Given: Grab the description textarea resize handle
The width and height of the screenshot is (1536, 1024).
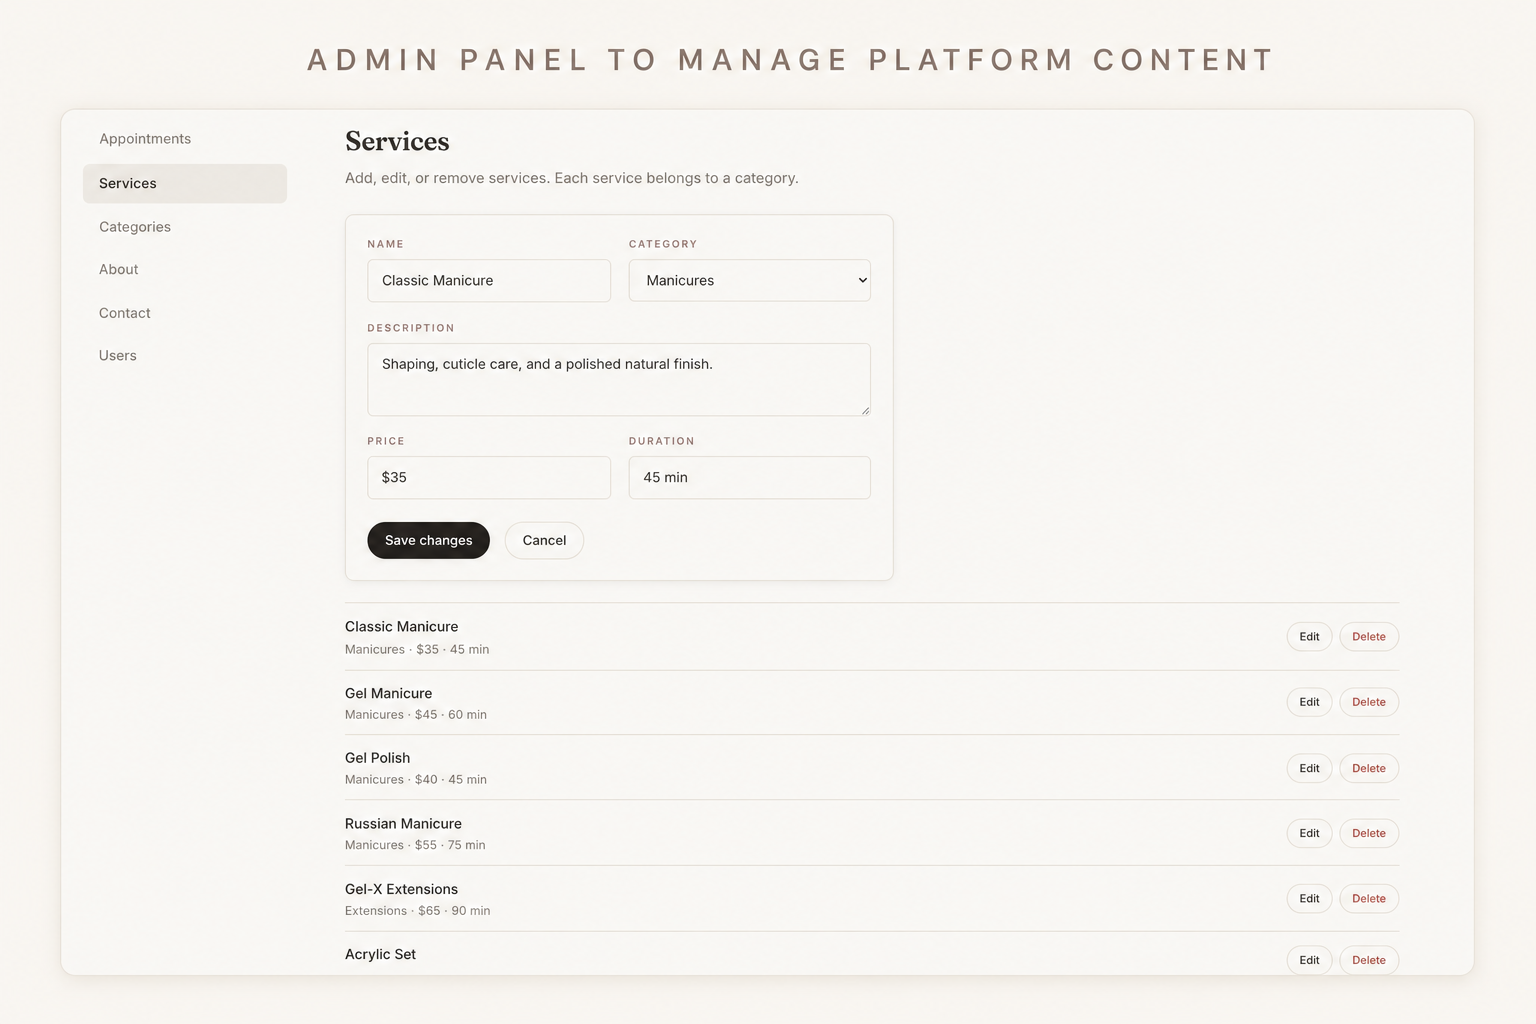Looking at the screenshot, I should [x=865, y=410].
